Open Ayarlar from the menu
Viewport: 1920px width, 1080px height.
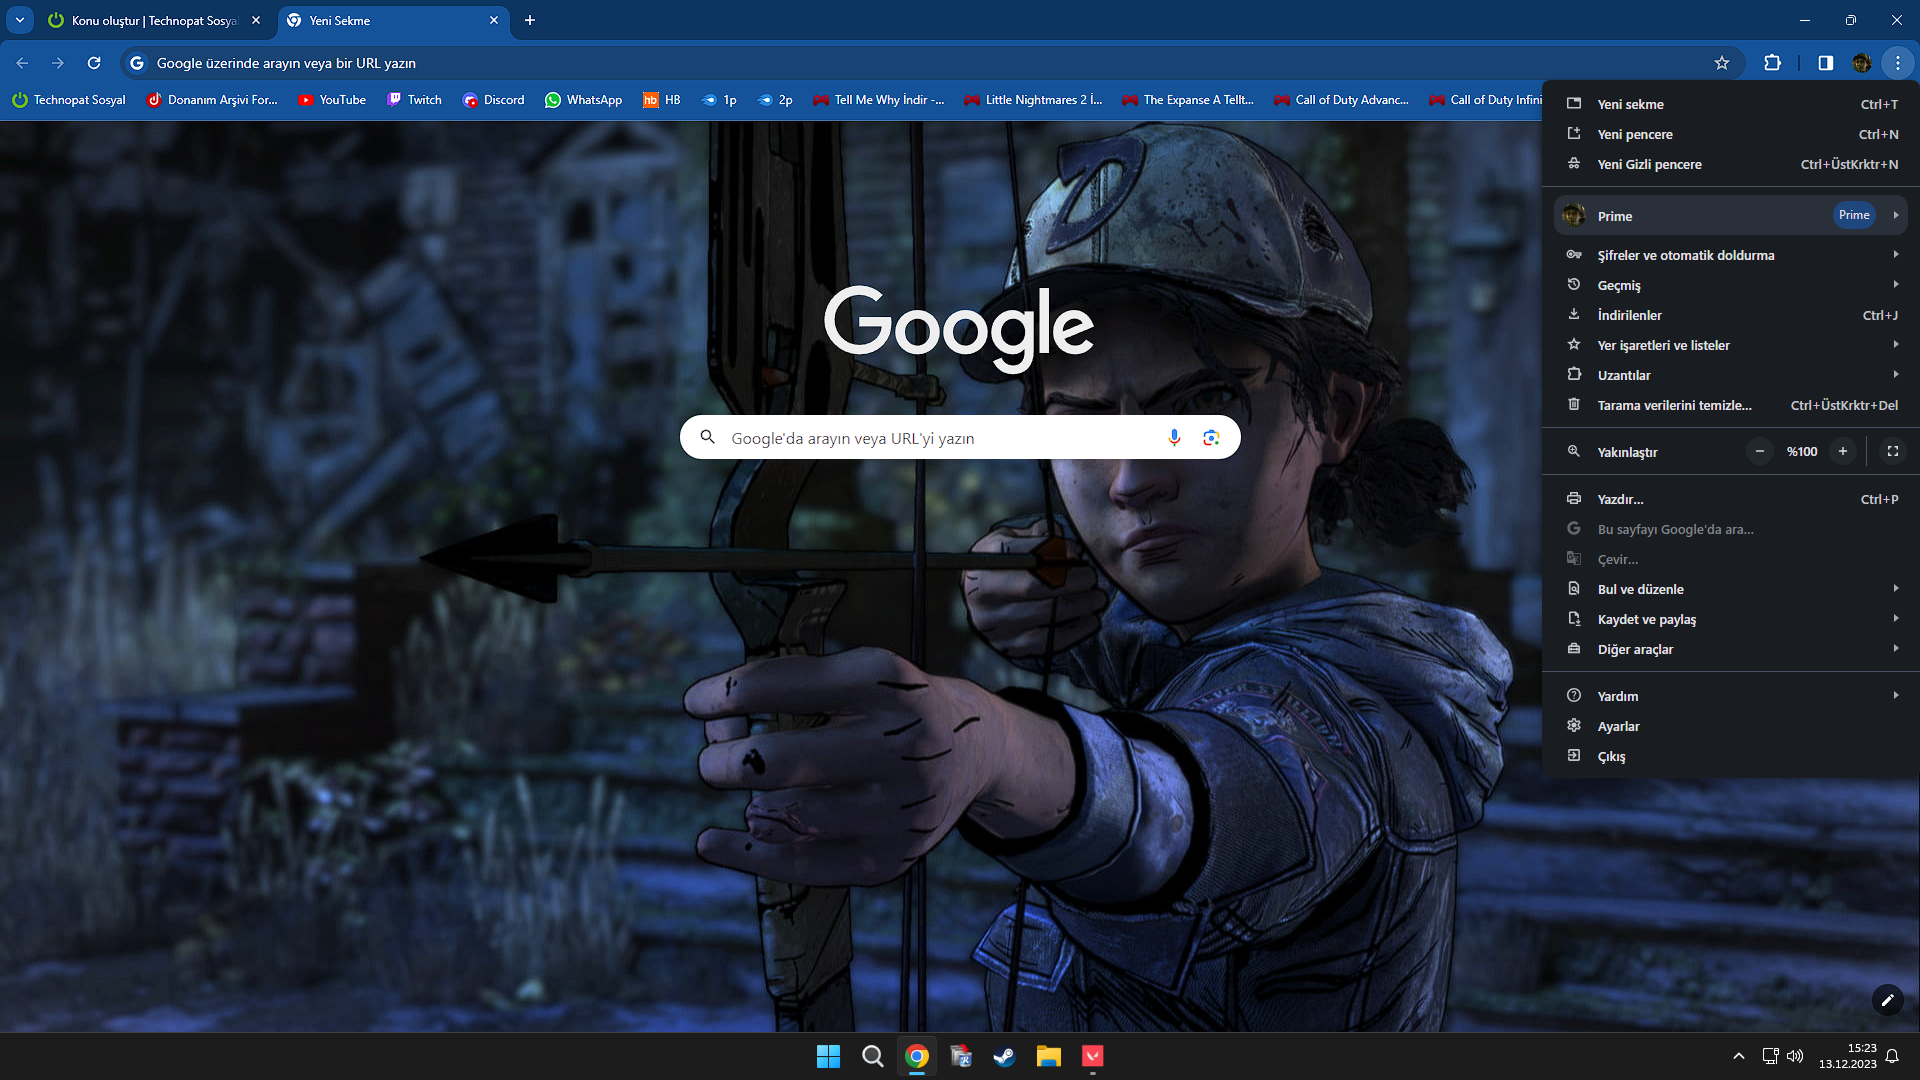click(x=1618, y=726)
